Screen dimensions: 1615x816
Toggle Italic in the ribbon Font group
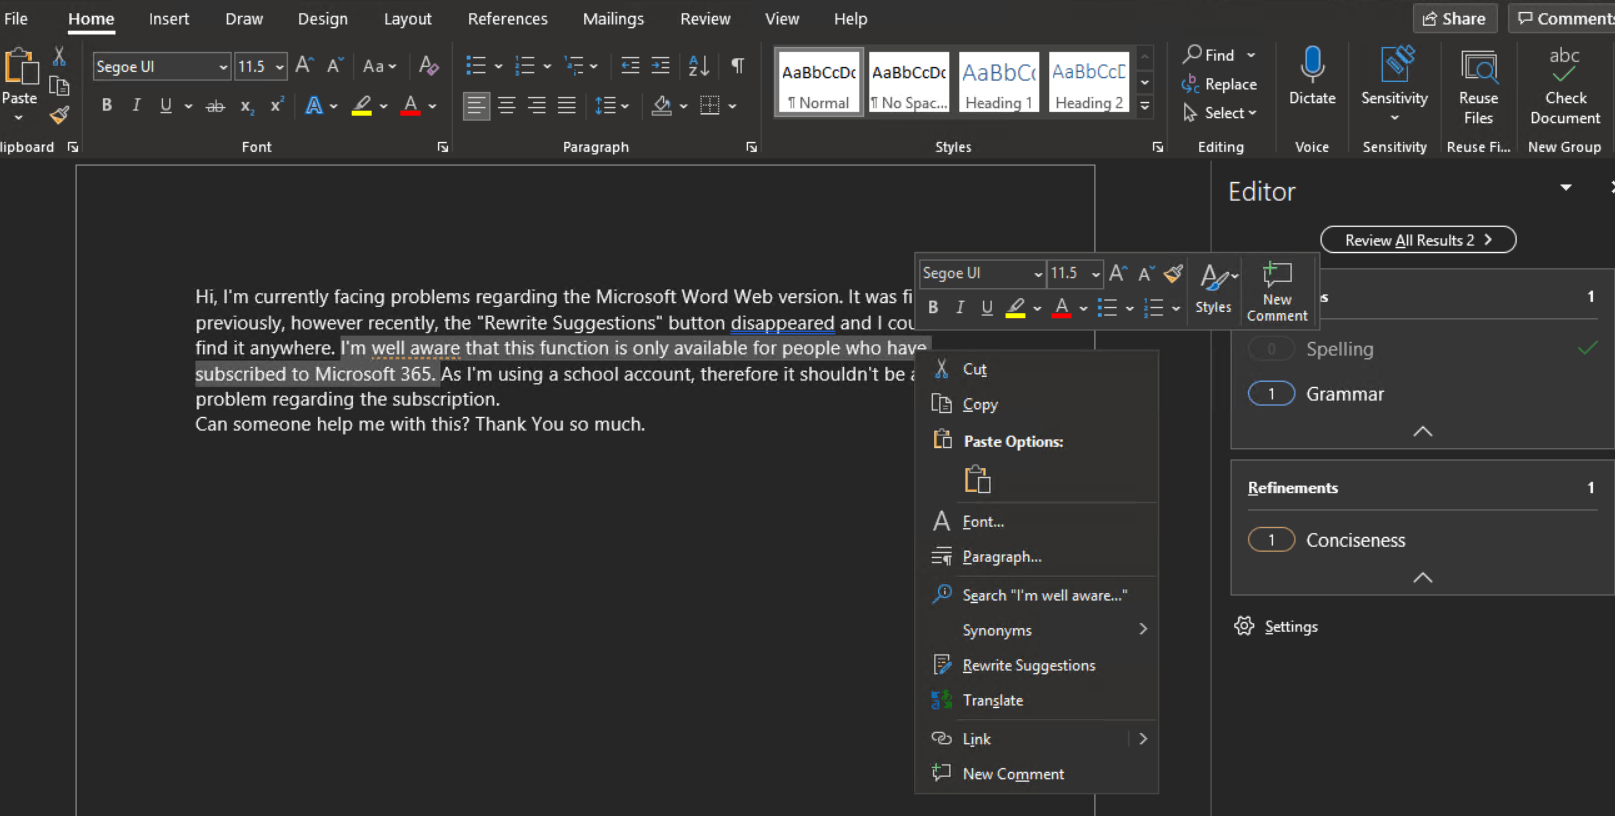136,106
